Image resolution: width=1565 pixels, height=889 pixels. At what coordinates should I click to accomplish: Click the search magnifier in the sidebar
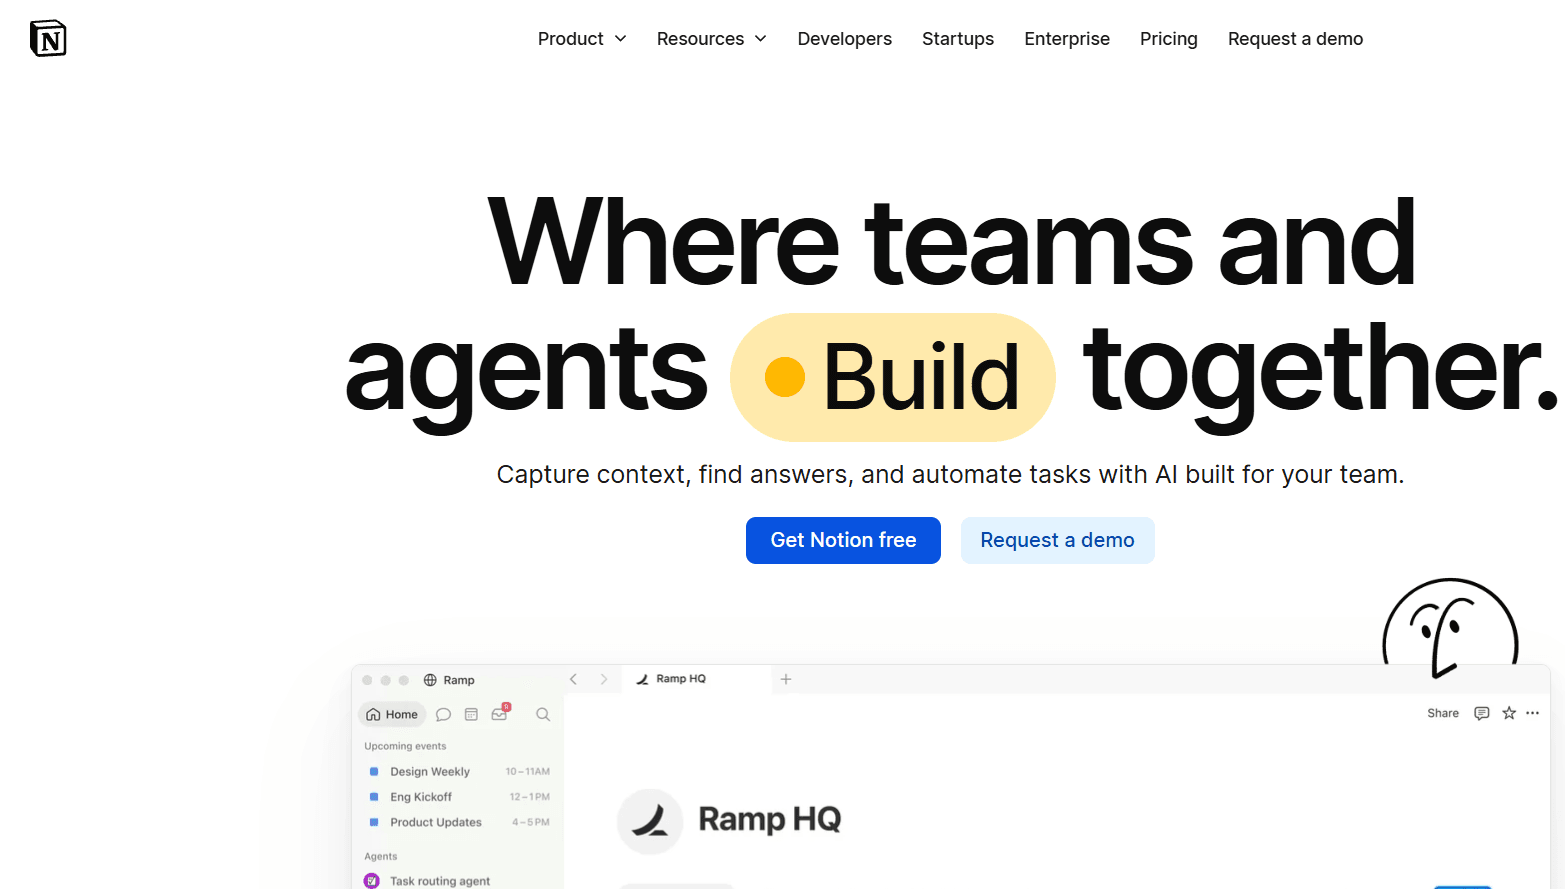point(543,714)
